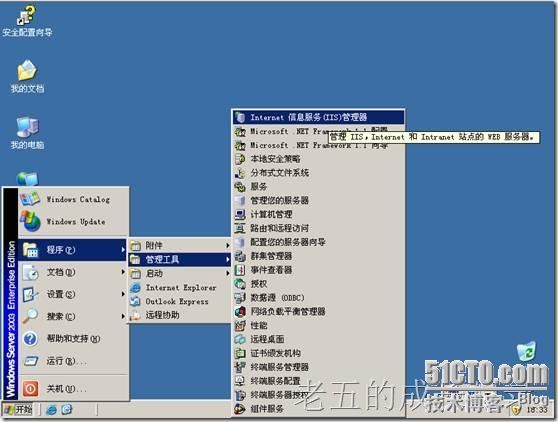Open 计算机管理 entry
Viewport: 558px width, 422px height.
(318, 214)
